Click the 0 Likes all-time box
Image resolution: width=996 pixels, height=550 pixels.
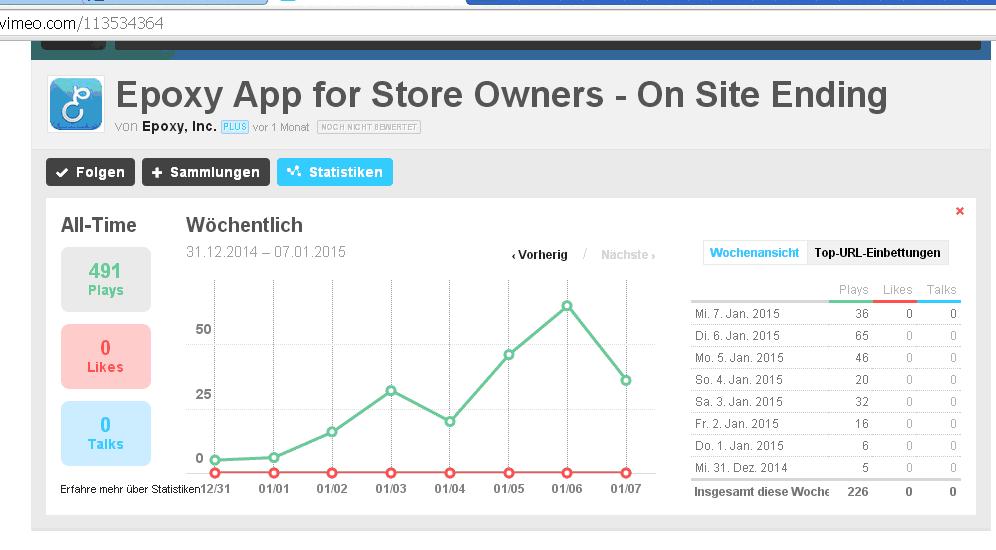106,356
